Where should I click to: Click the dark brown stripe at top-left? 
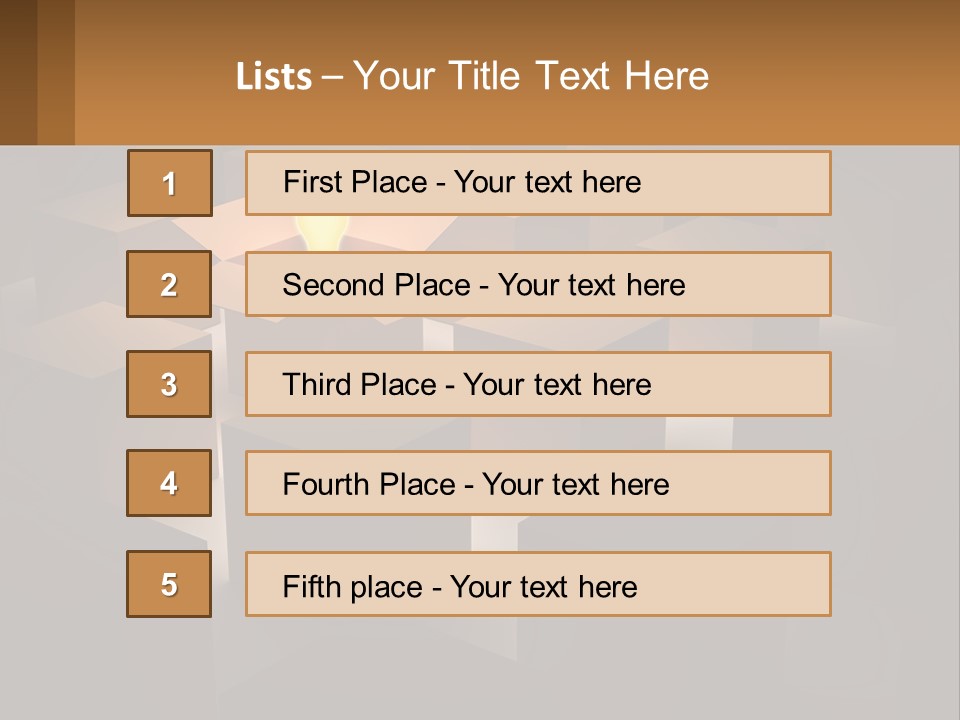point(18,72)
